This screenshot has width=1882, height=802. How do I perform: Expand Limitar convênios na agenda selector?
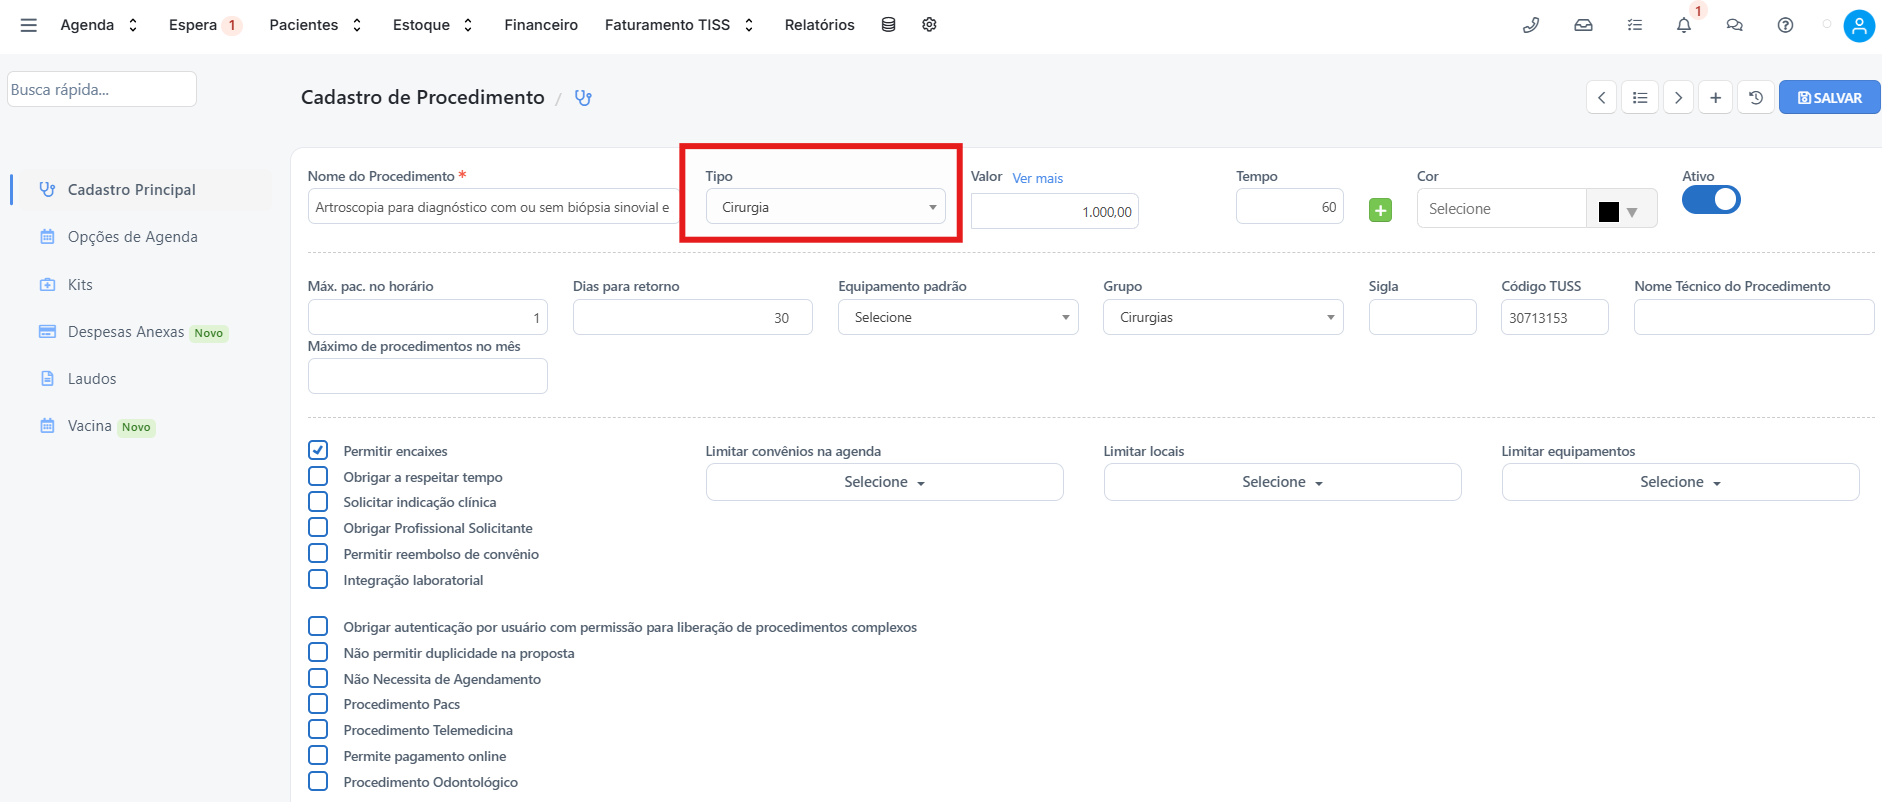(884, 482)
